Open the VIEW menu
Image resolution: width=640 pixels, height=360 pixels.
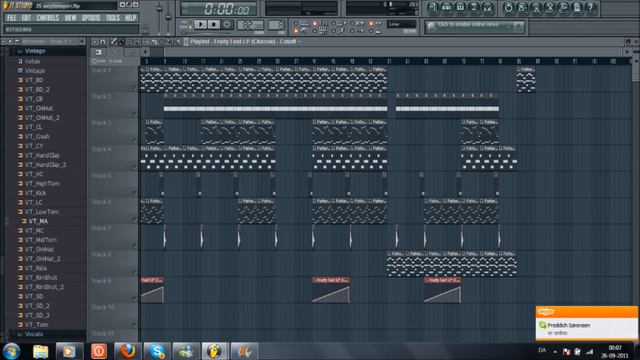(70, 18)
